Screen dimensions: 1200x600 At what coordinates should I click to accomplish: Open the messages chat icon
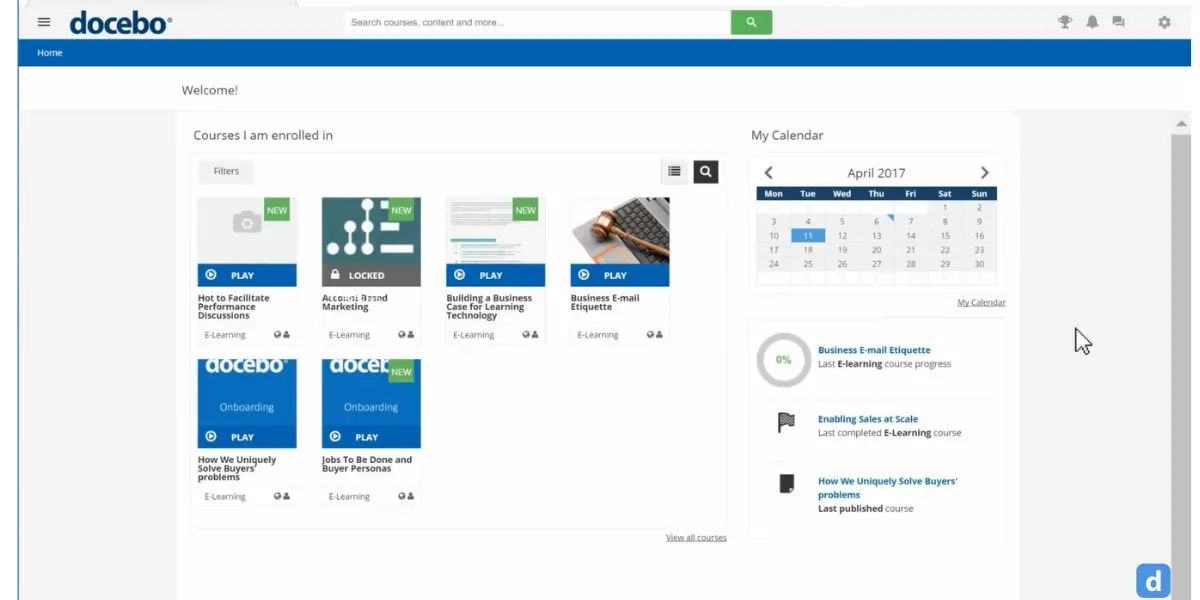1118,22
